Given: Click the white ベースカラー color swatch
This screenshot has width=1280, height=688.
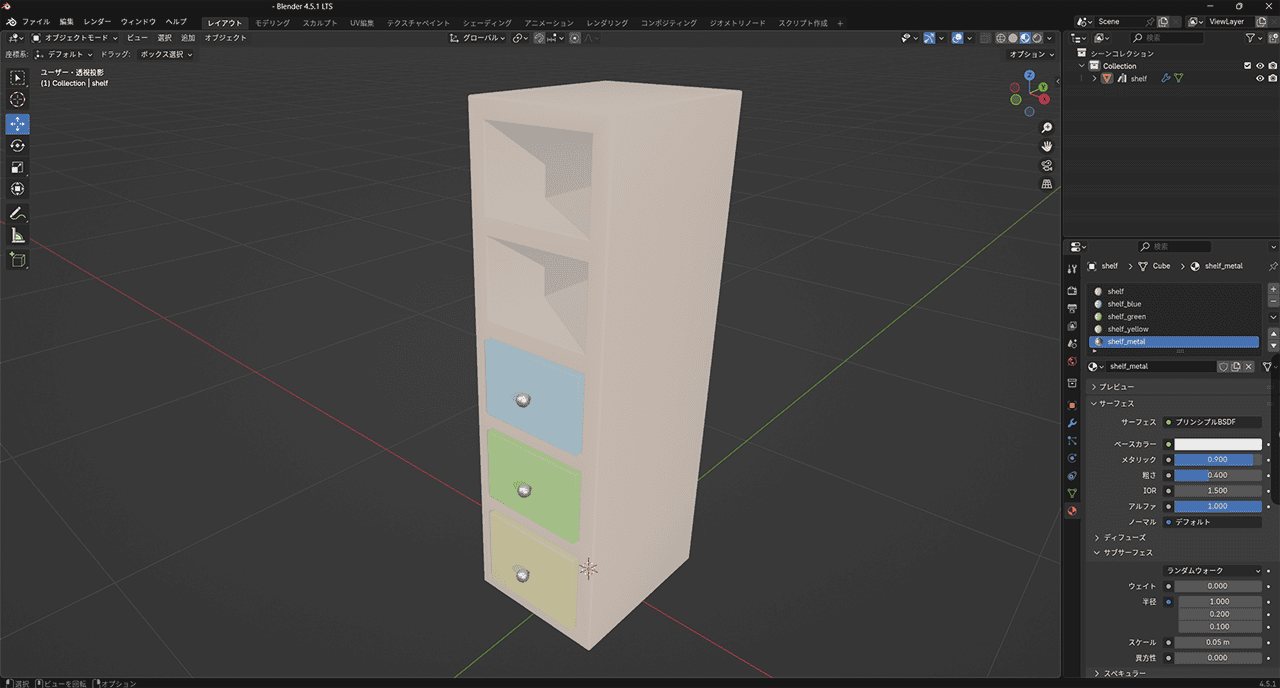Looking at the screenshot, I should [1217, 444].
